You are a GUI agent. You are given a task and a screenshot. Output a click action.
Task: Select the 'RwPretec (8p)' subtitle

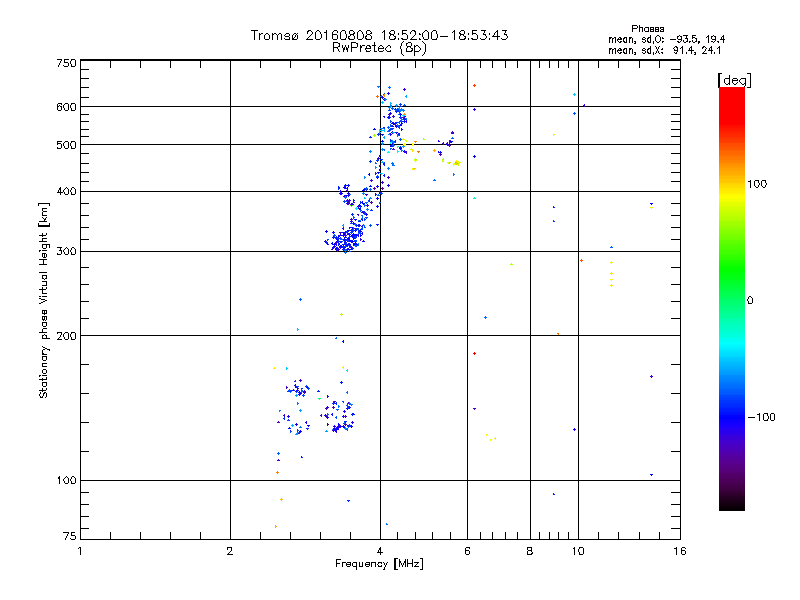[379, 48]
